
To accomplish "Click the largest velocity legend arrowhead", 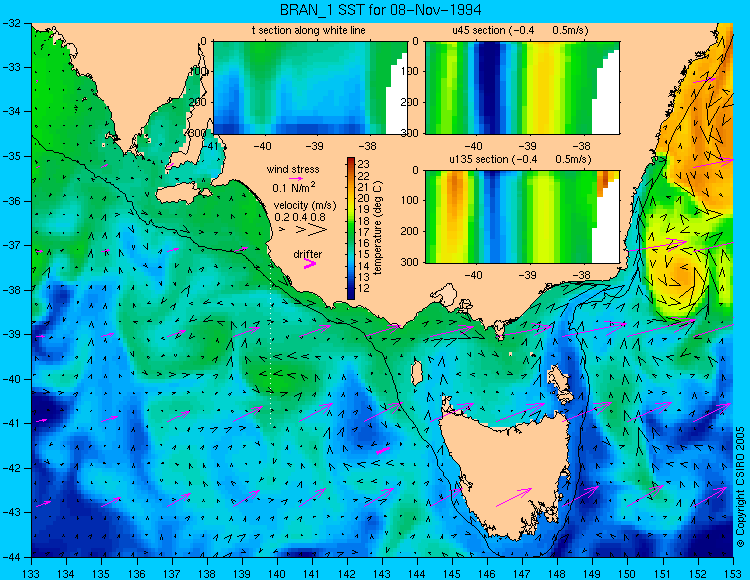I will pyautogui.click(x=317, y=230).
